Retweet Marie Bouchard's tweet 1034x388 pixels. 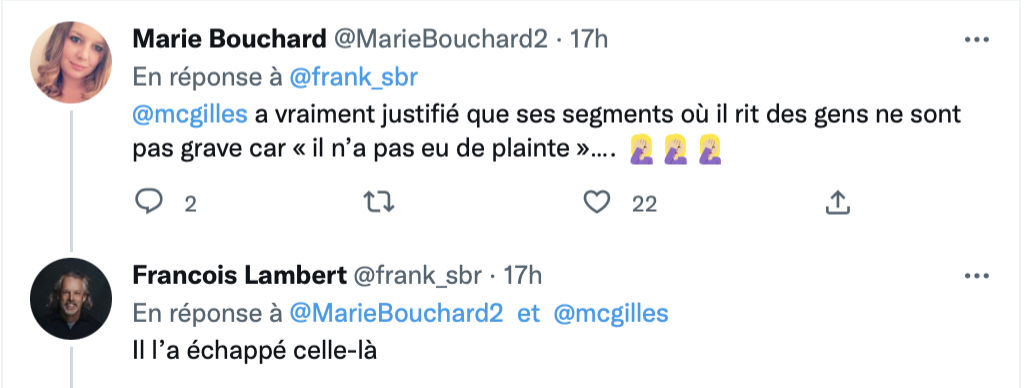tap(380, 203)
